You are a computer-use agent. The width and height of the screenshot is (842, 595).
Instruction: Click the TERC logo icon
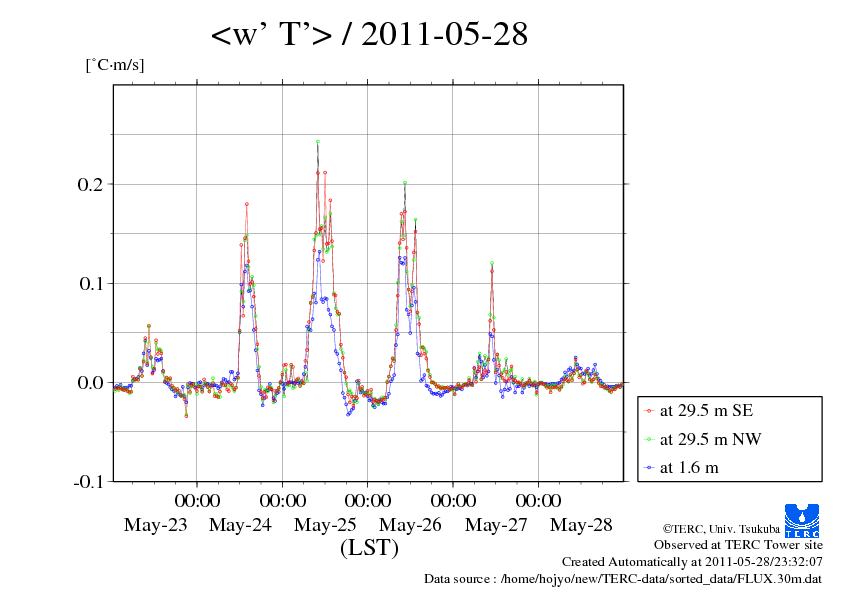pyautogui.click(x=802, y=520)
